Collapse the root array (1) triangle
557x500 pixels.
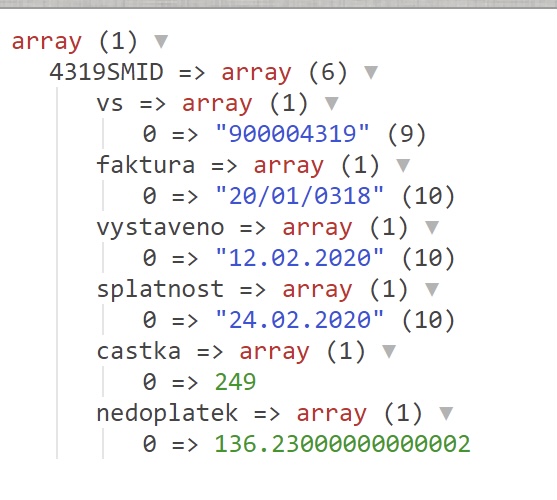(x=161, y=41)
